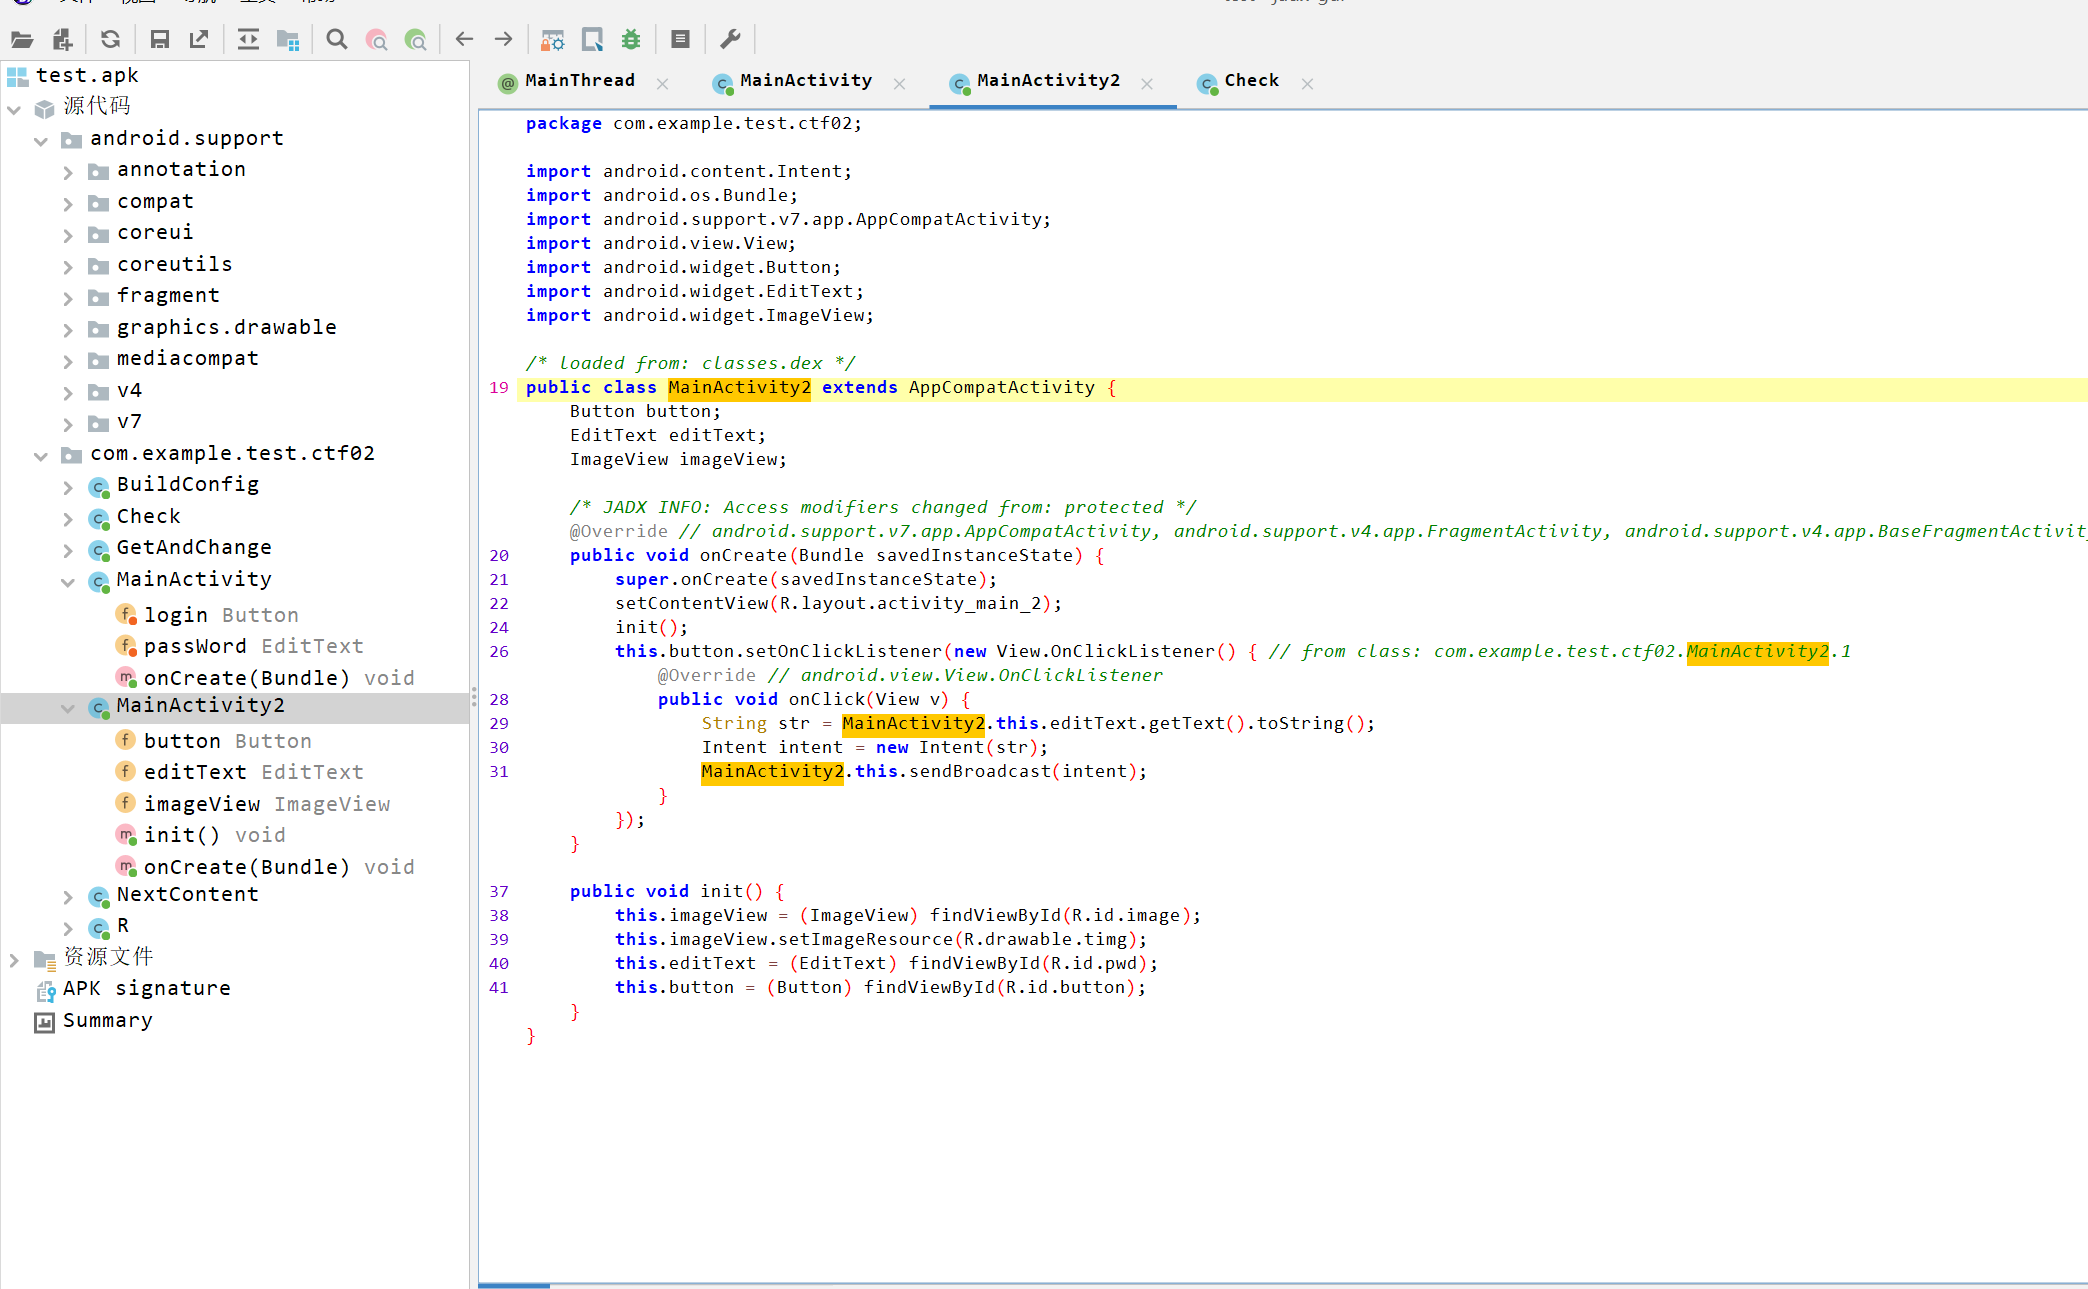Click the green debugger bug icon
This screenshot has width=2088, height=1289.
[x=631, y=40]
